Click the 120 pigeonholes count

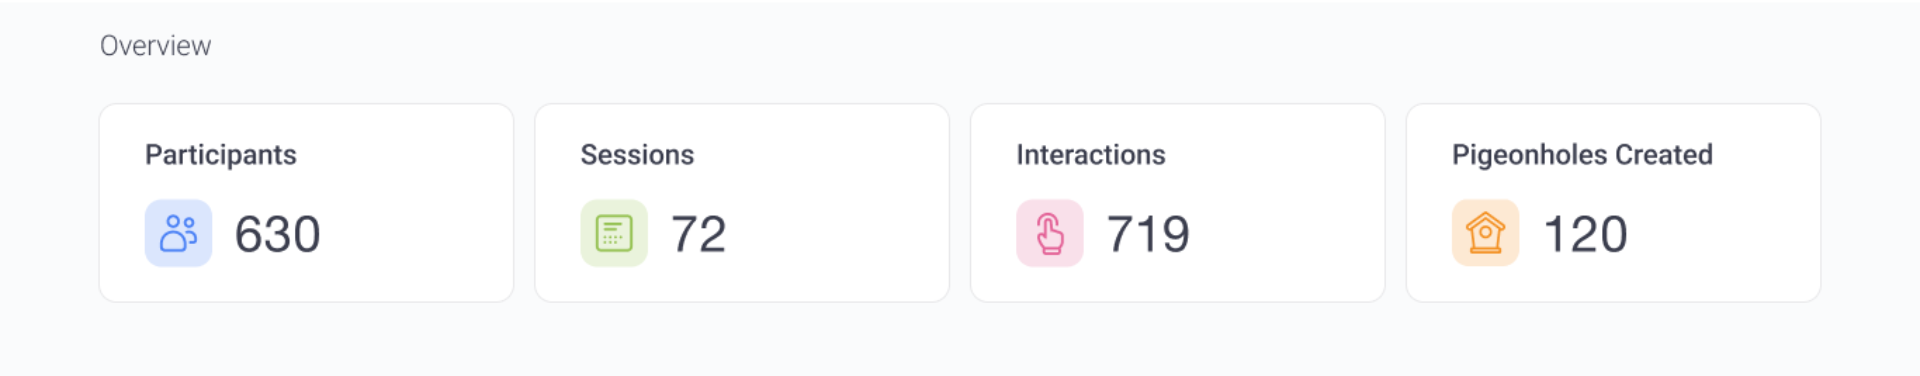1585,234
